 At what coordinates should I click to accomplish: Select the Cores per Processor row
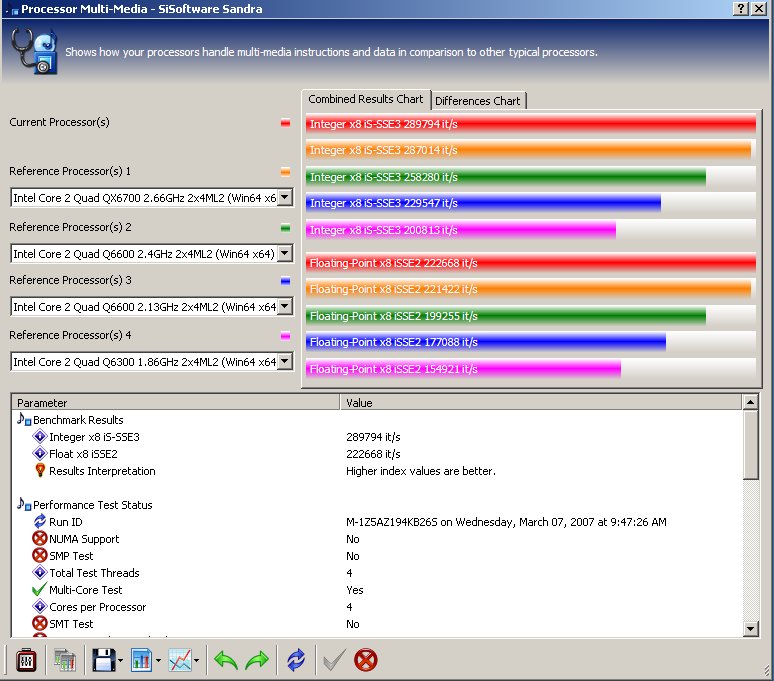(x=377, y=607)
